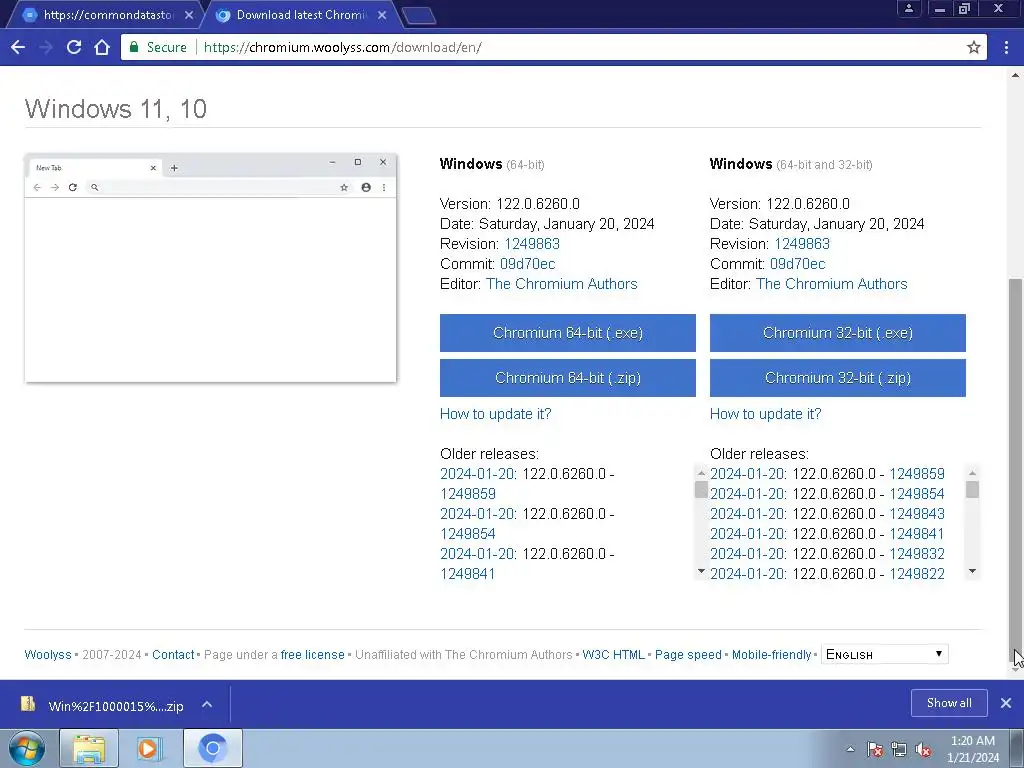Open a new browser tab
The width and height of the screenshot is (1024, 768).
(x=419, y=16)
